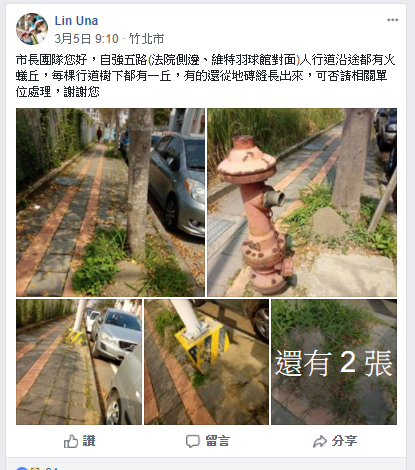This screenshot has width=415, height=470.
Task: Click the curved-arrow share icon
Action: tap(320, 441)
